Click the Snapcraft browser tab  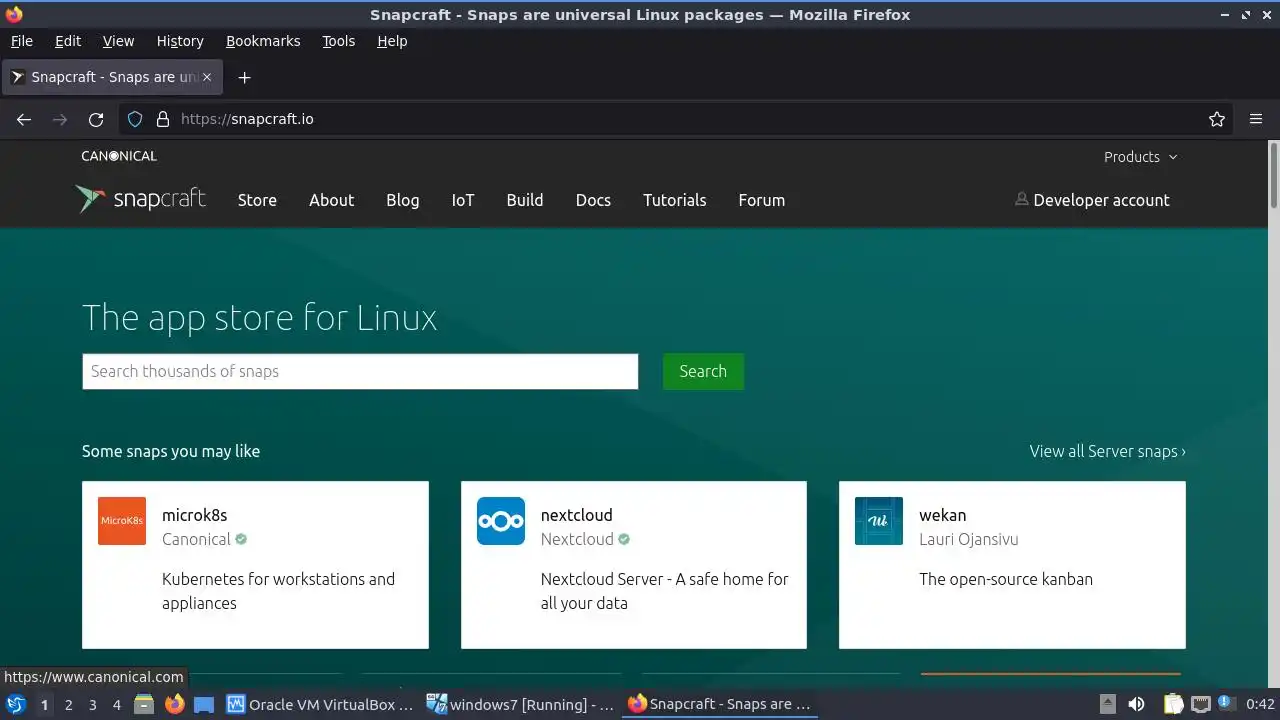113,77
